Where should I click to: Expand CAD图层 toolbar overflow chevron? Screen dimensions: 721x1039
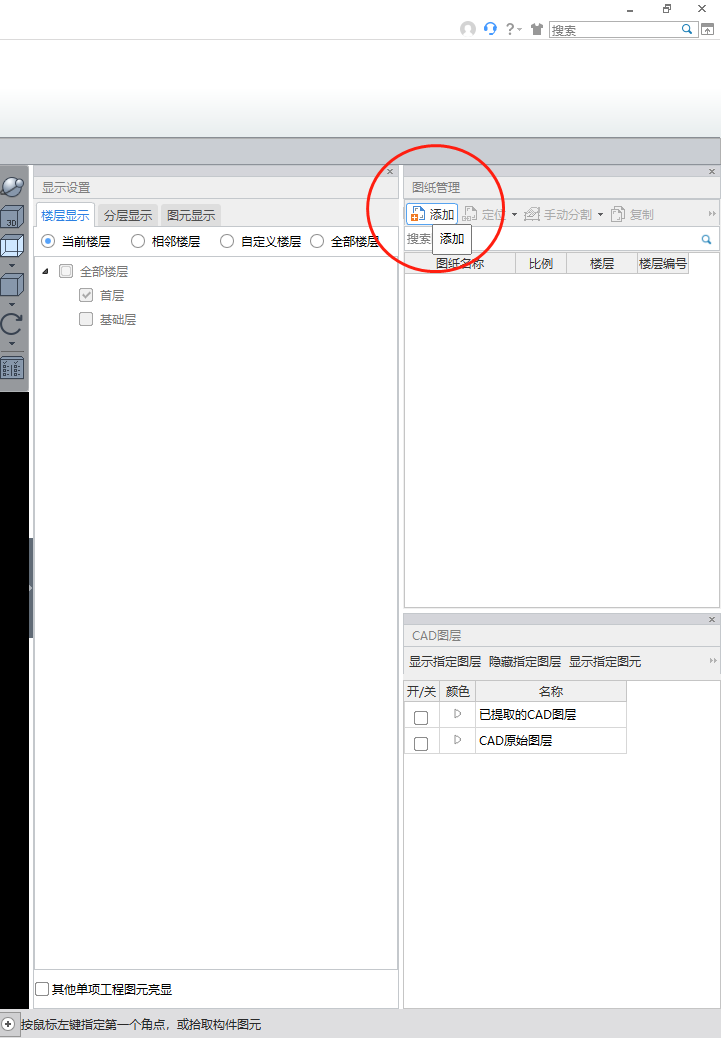[713, 661]
